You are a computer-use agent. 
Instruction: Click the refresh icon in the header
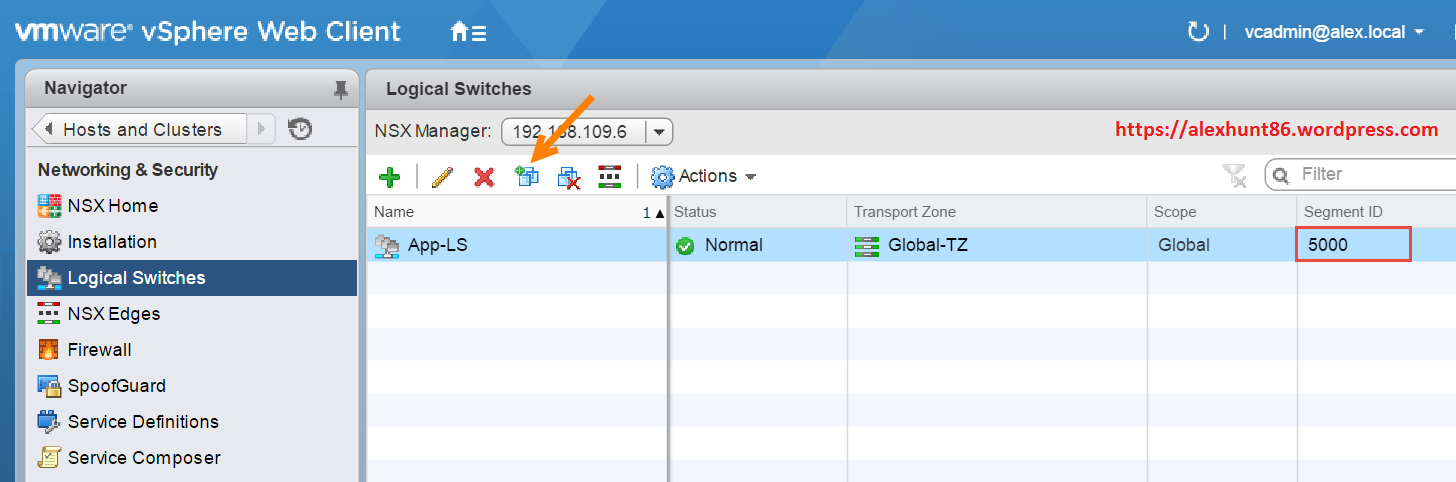point(1198,32)
